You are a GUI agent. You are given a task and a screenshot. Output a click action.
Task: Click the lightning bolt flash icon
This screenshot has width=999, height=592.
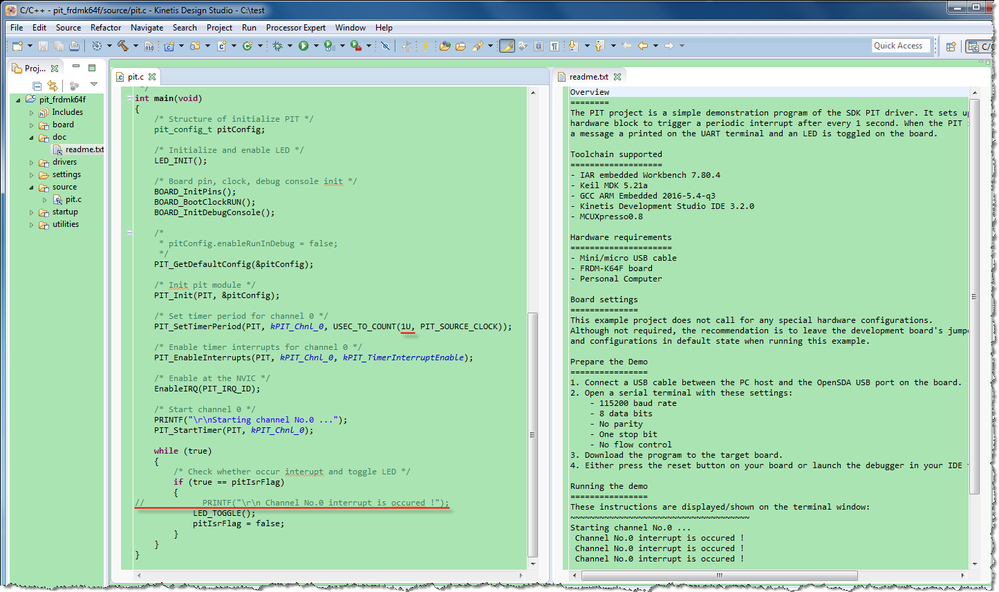pos(425,46)
